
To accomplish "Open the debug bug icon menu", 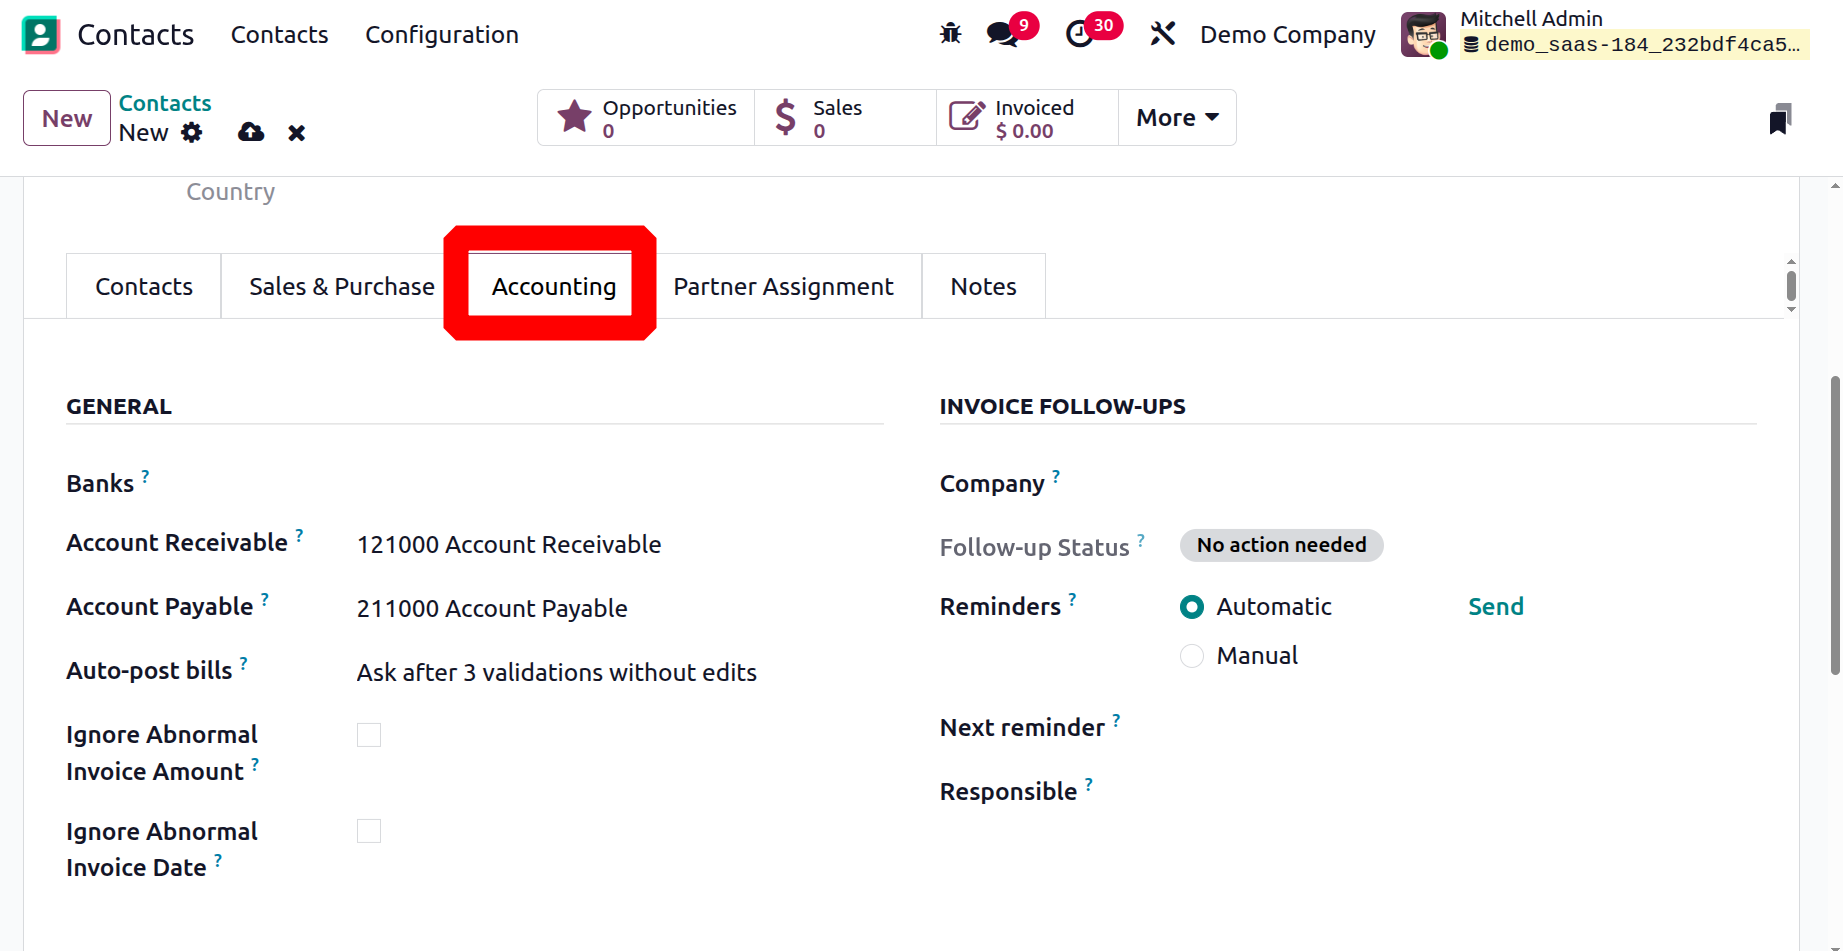I will (950, 34).
